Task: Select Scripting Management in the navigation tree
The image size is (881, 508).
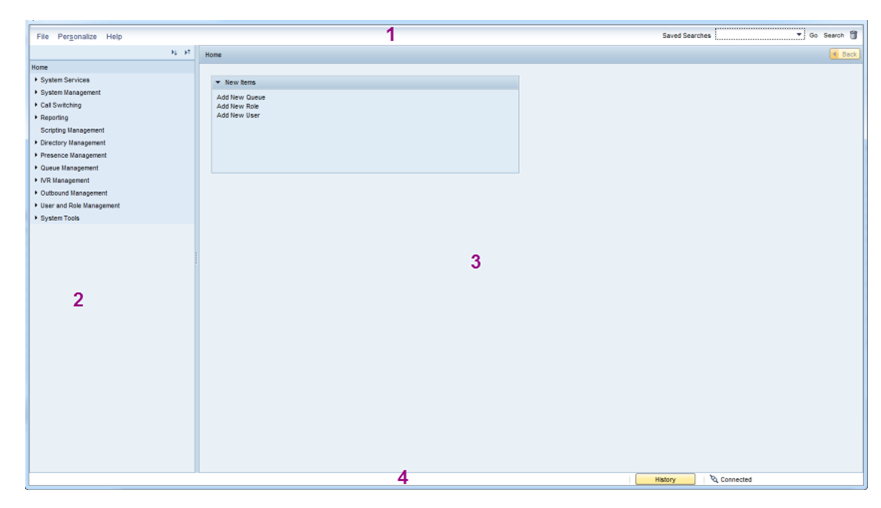Action: coord(72,130)
